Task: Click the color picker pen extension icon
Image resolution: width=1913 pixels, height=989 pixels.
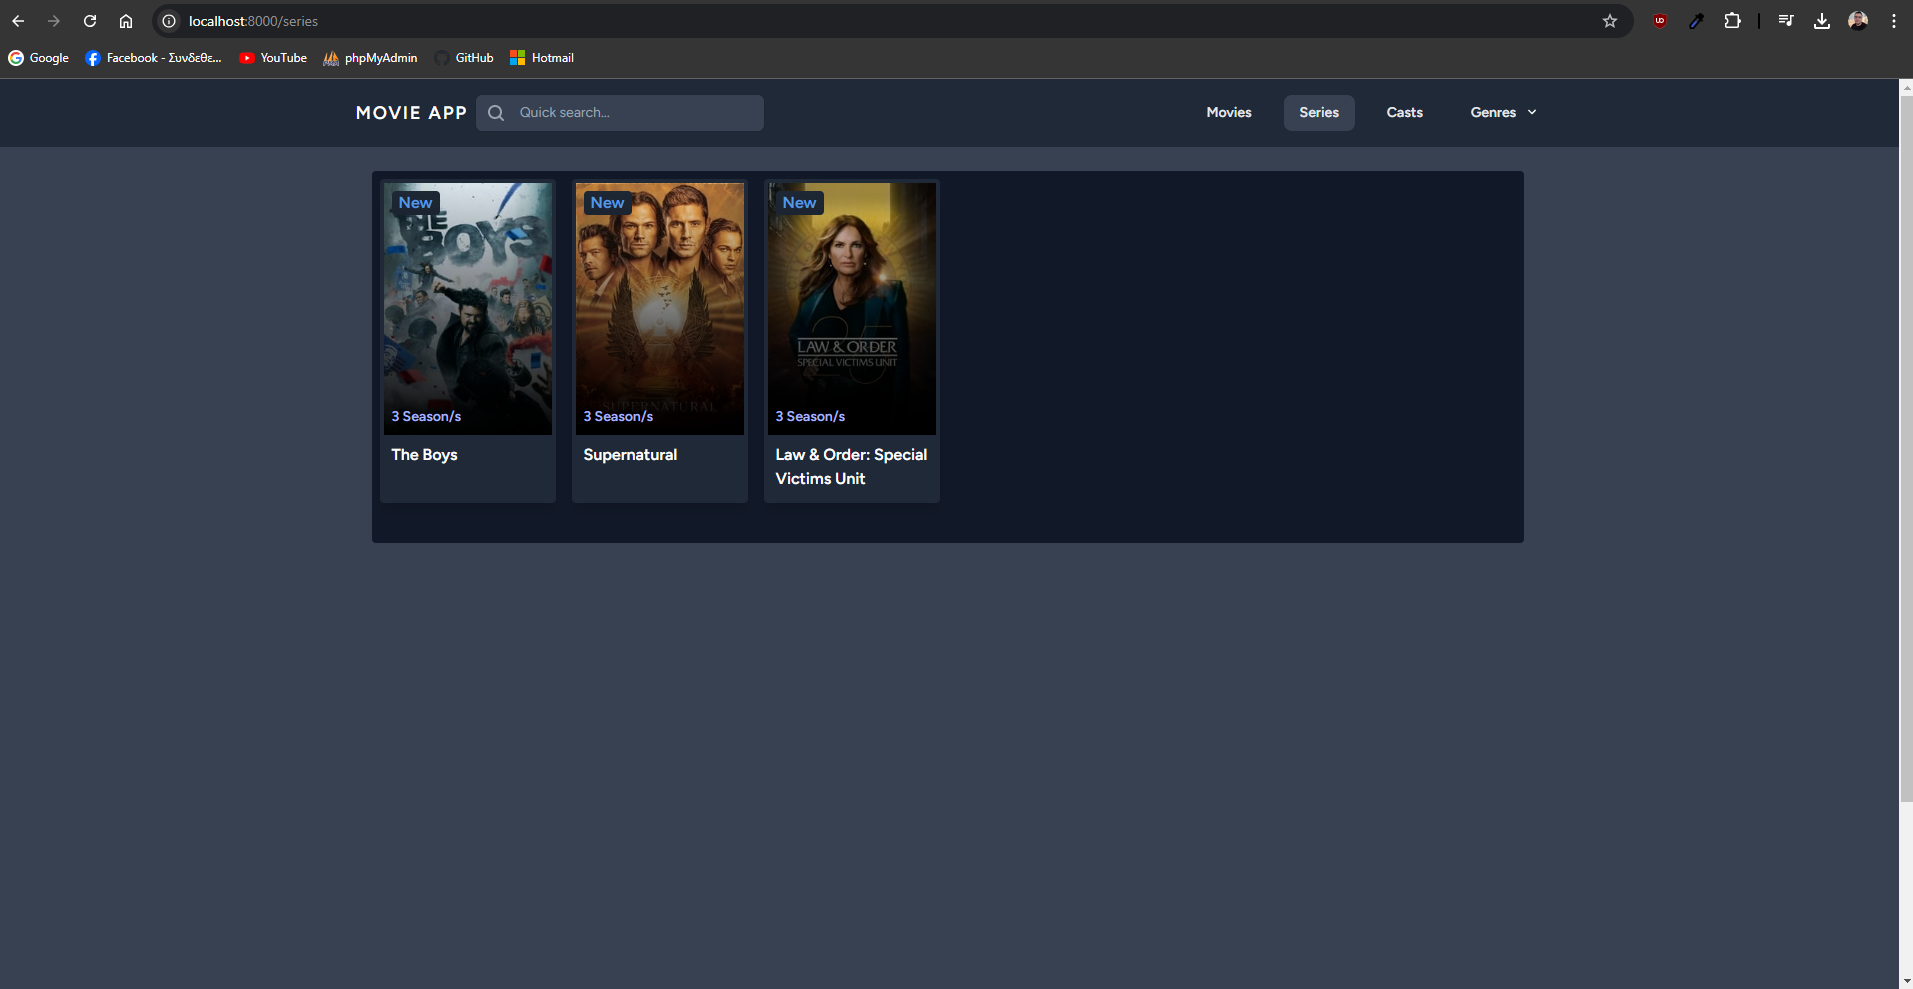Action: [x=1696, y=21]
